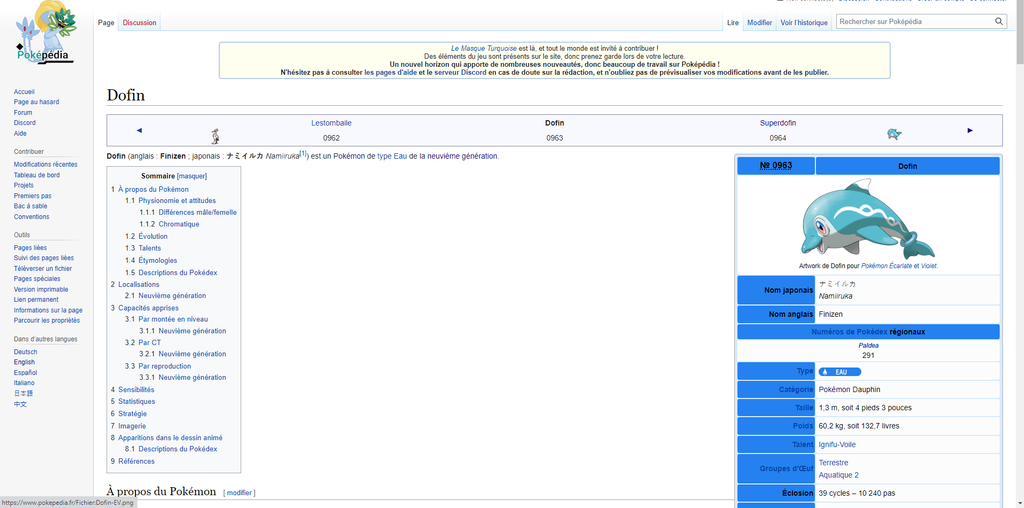Click the search magnifier icon
The width and height of the screenshot is (1024, 508).
[x=999, y=22]
